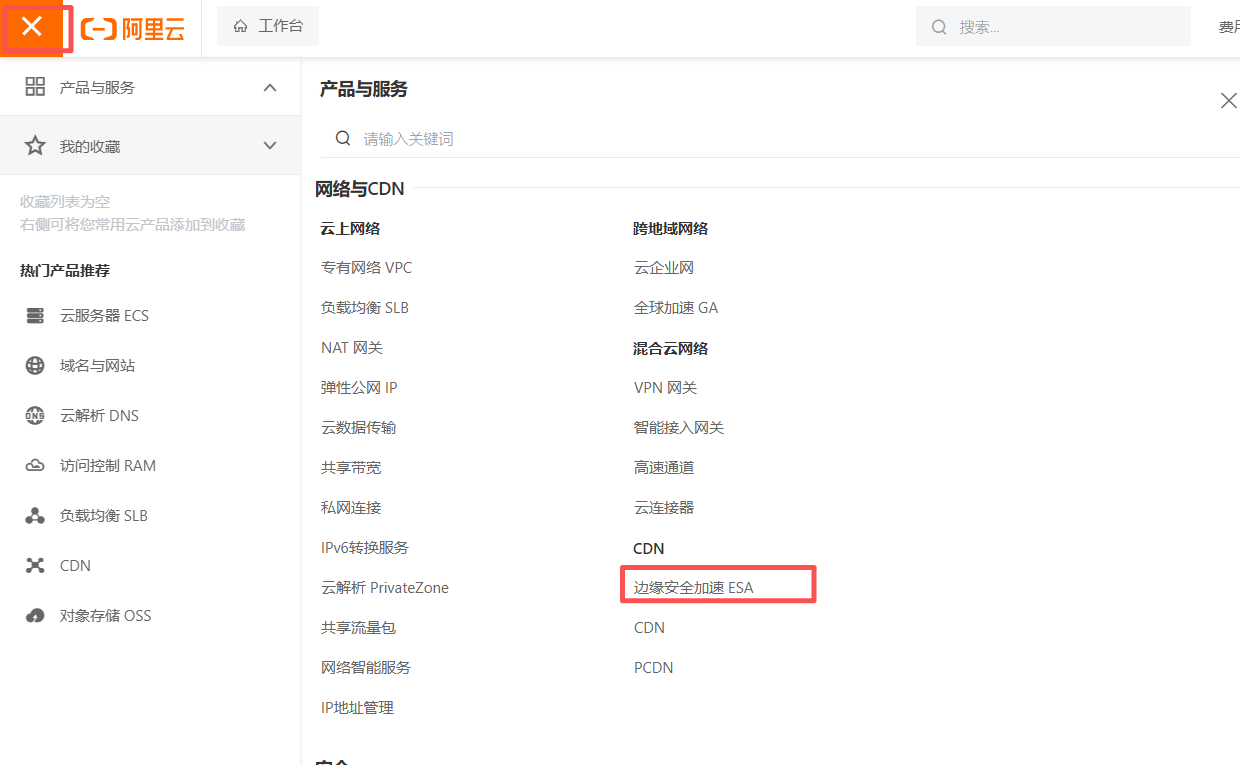Open VPN 网关
Image resolution: width=1240 pixels, height=765 pixels.
666,388
